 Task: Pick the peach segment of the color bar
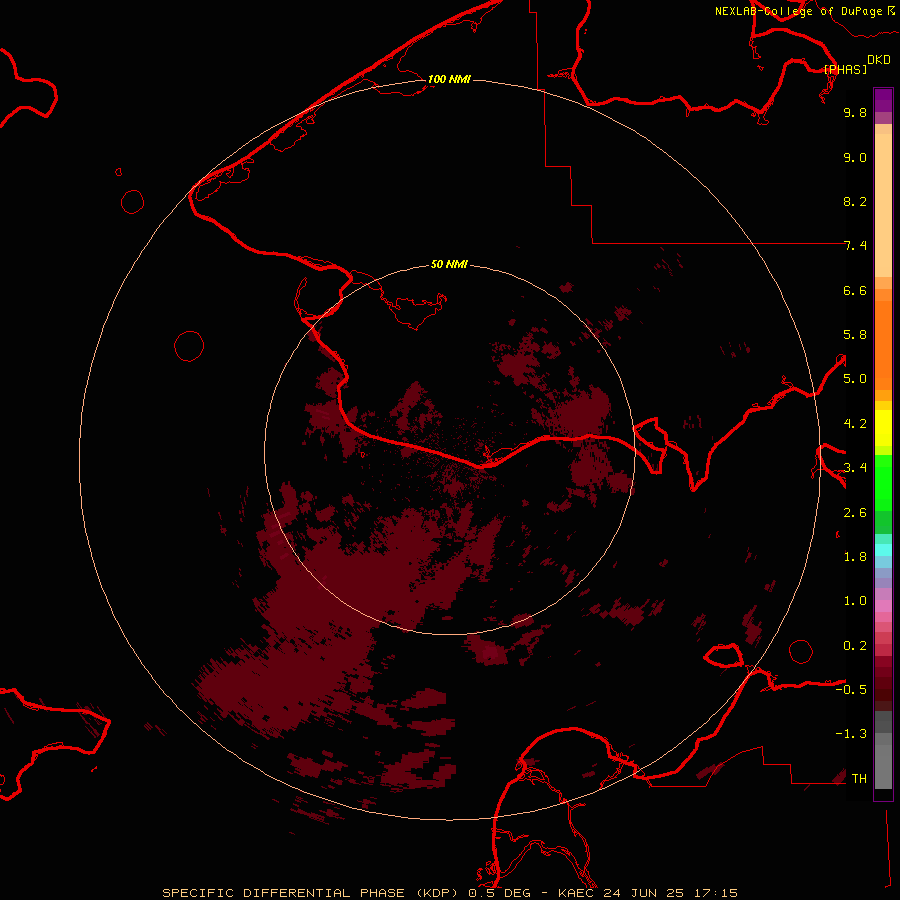click(883, 205)
